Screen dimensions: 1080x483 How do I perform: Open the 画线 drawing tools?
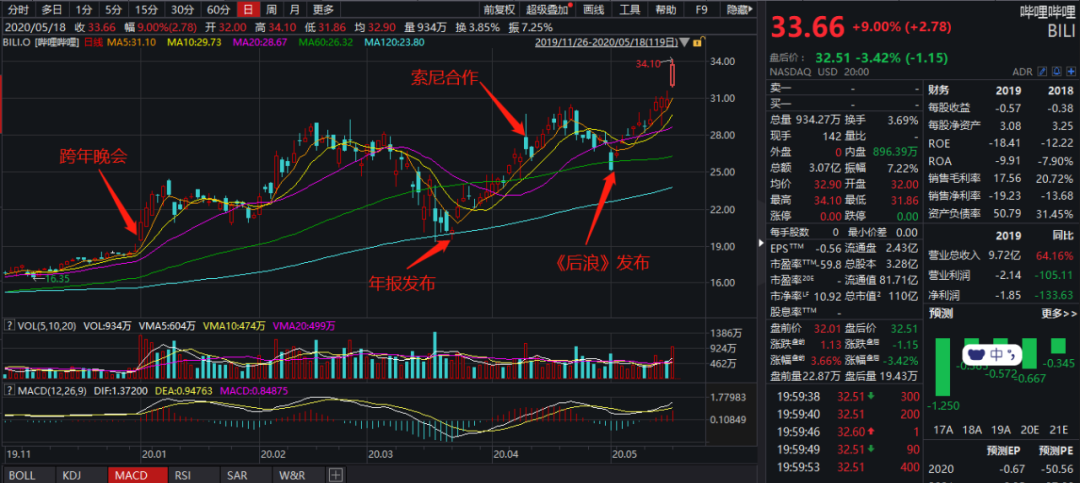593,10
